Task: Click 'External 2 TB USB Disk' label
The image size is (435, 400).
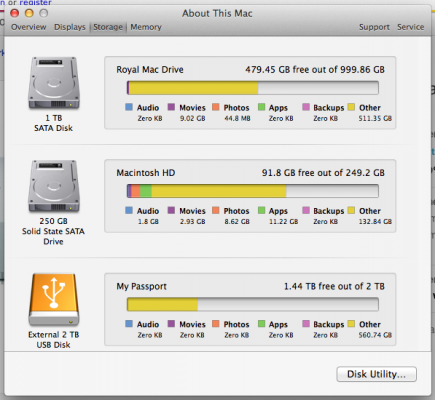Action: (53, 340)
